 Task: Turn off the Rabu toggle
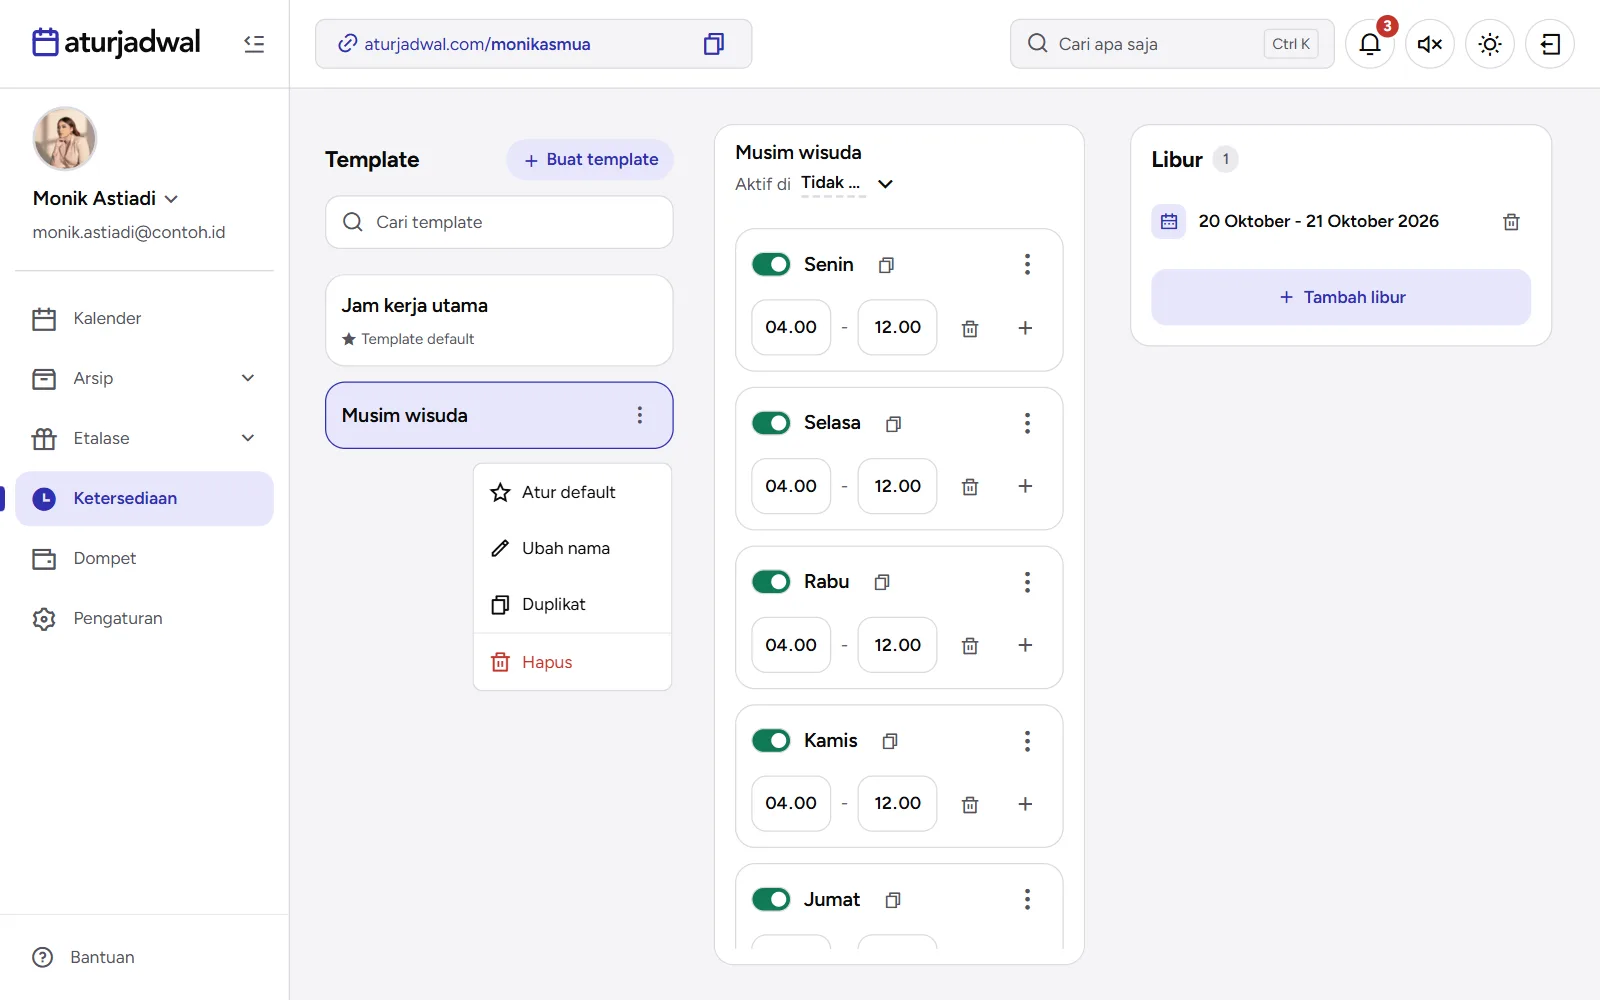point(771,582)
